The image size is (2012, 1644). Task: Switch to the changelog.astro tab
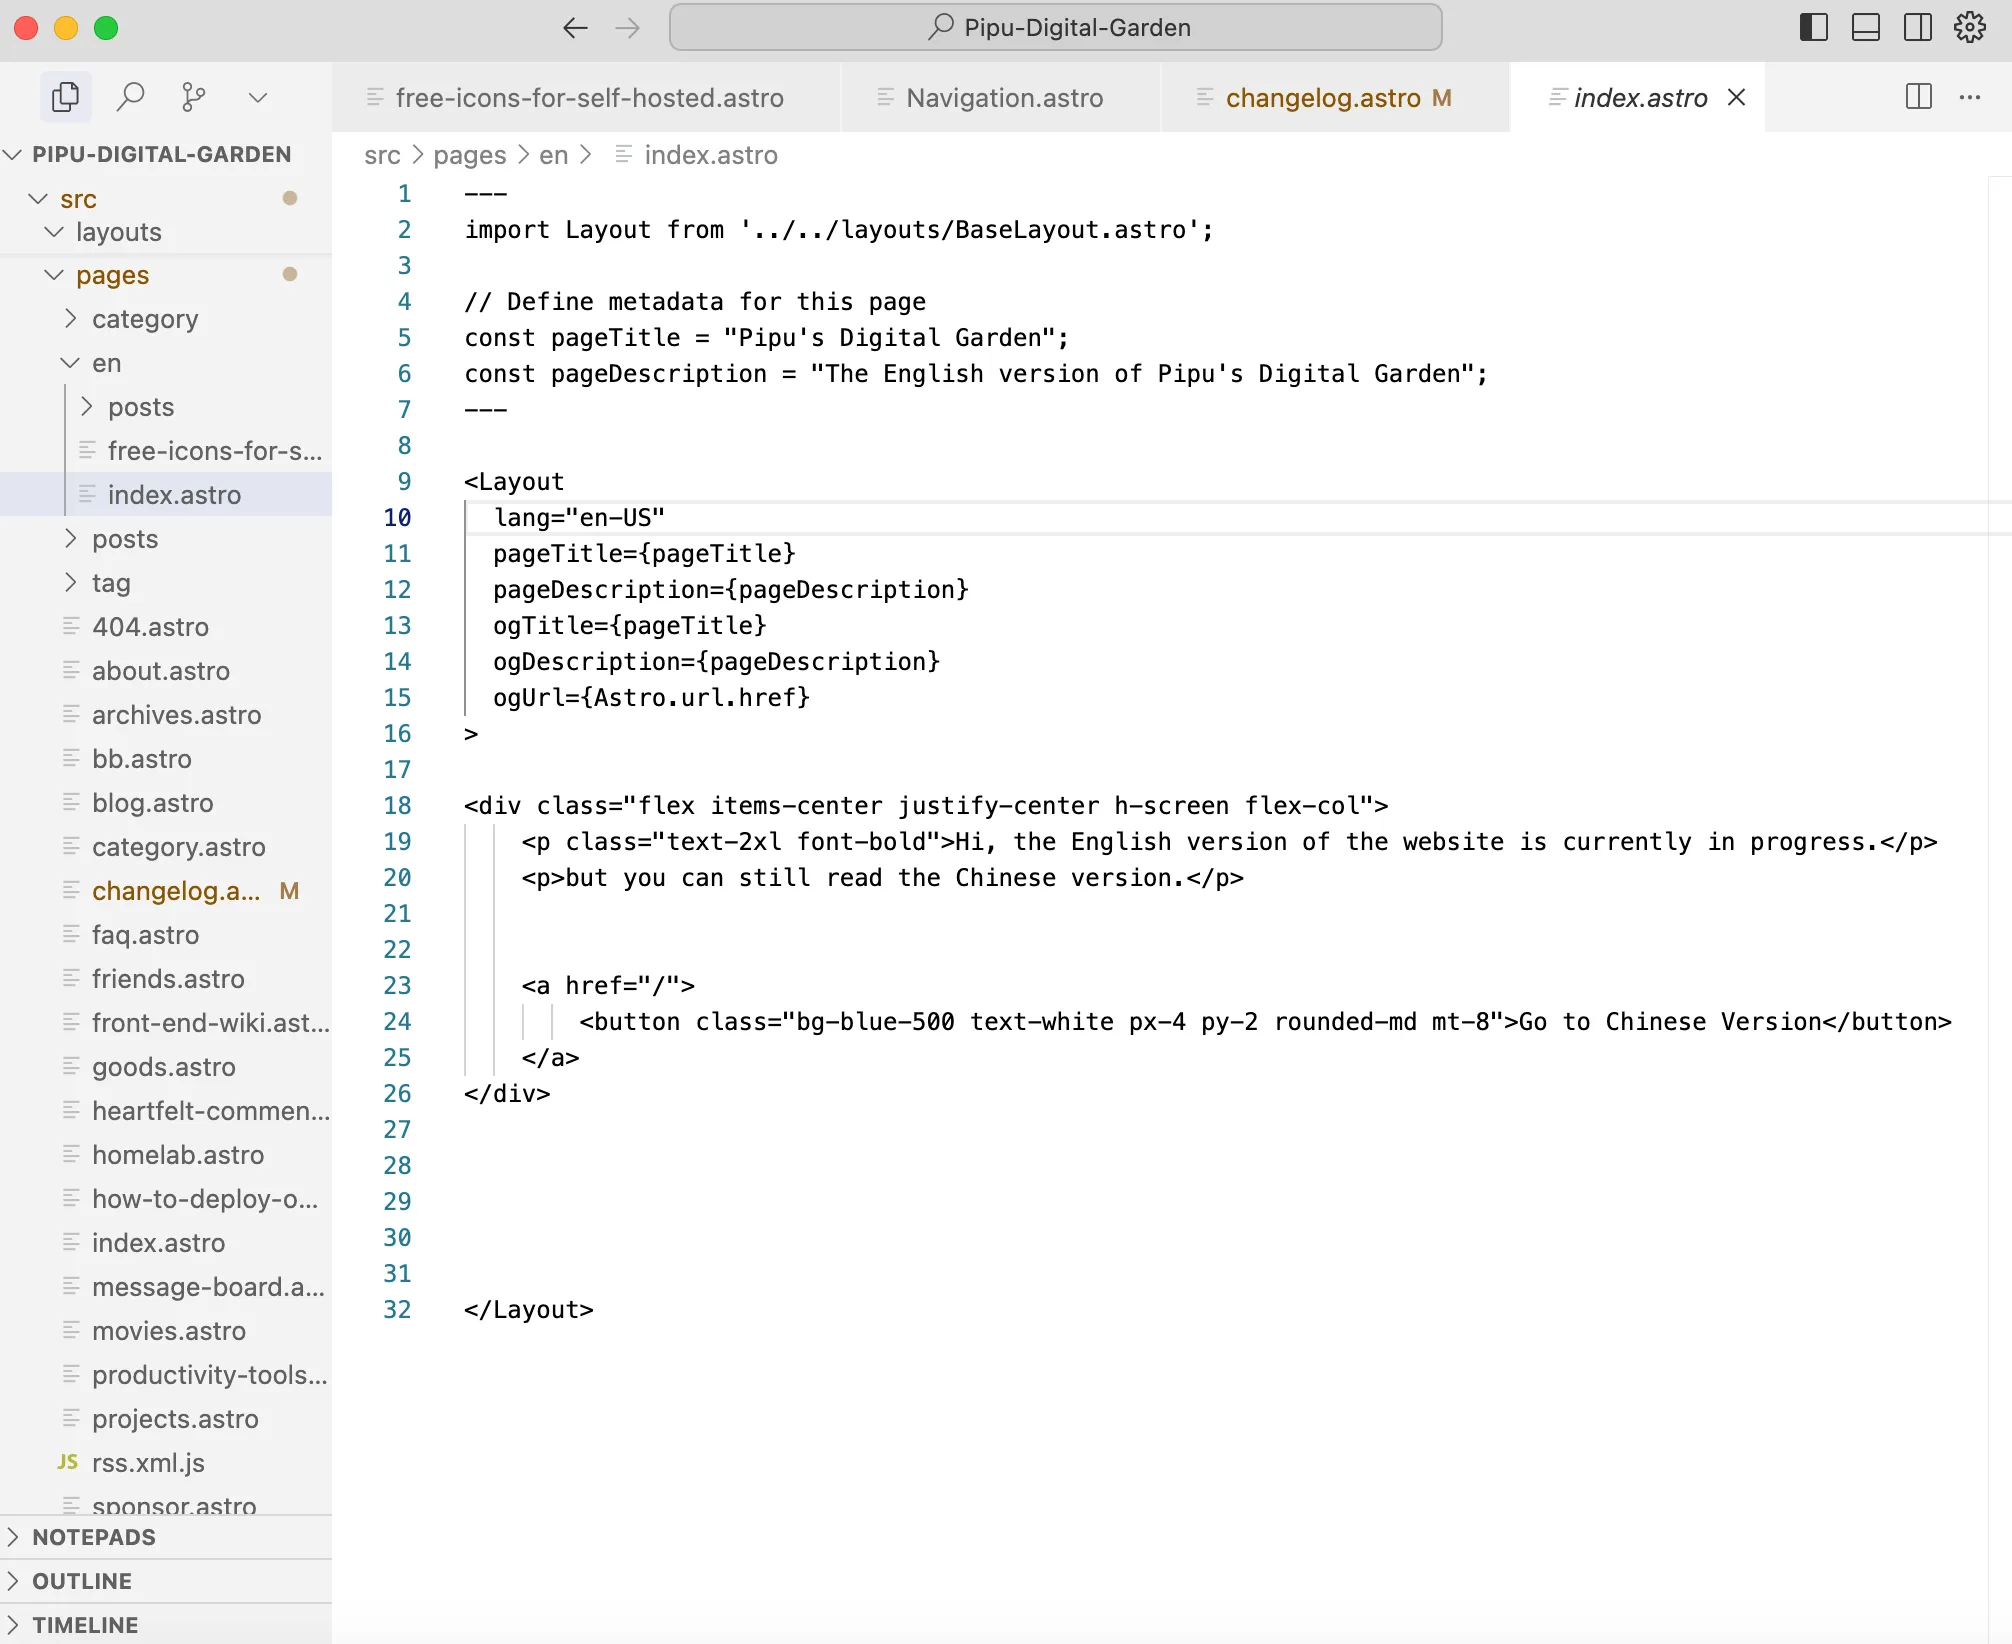pyautogui.click(x=1337, y=97)
